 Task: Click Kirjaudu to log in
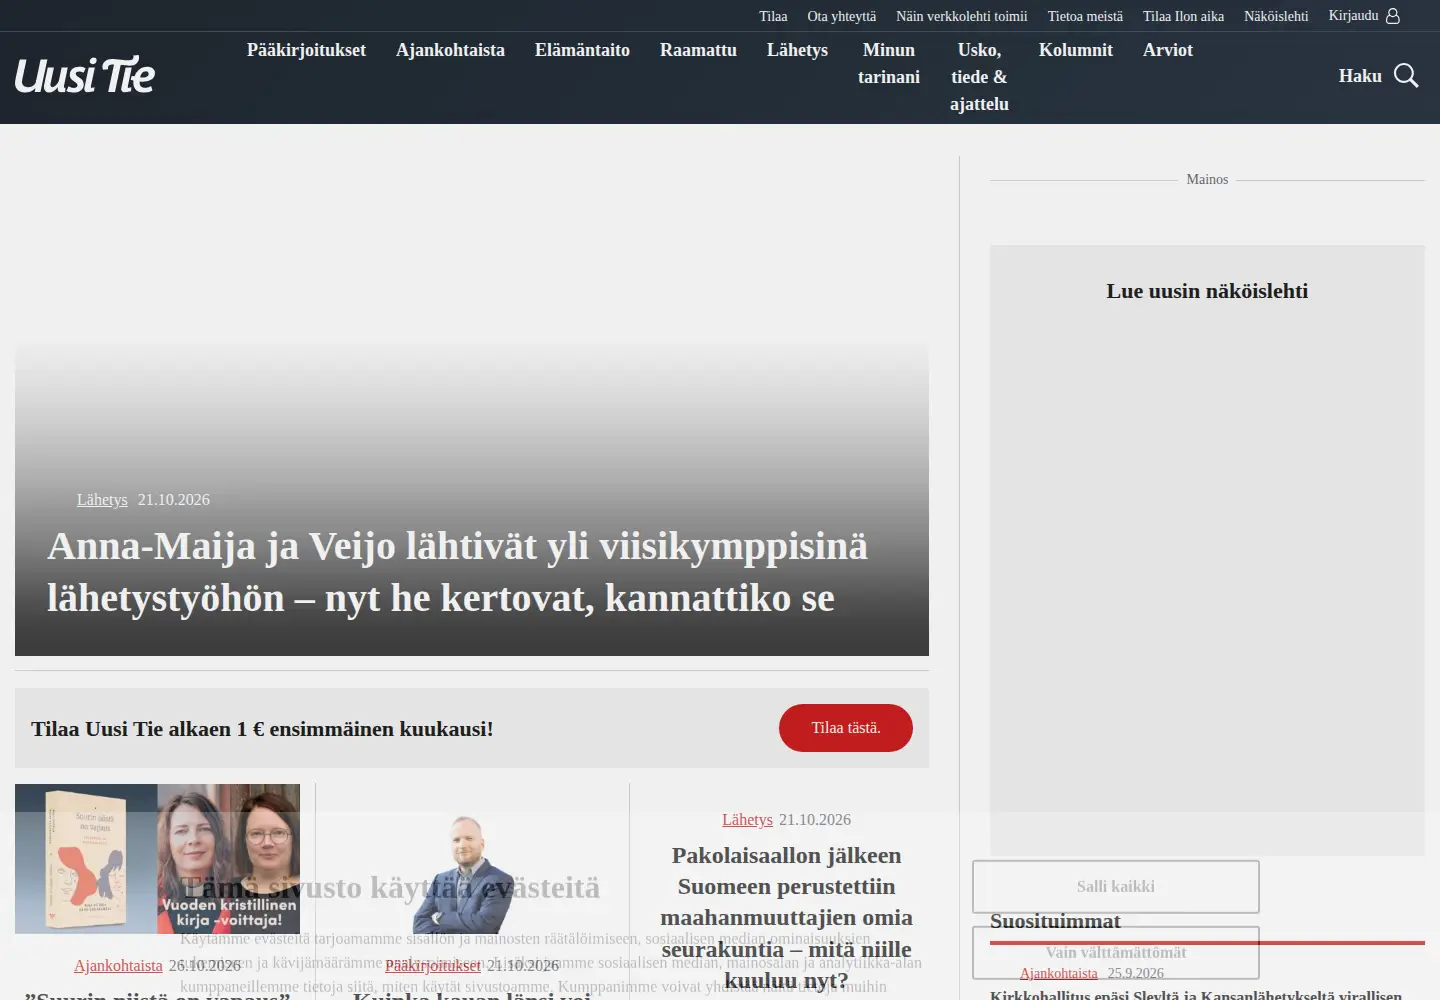click(x=1353, y=16)
